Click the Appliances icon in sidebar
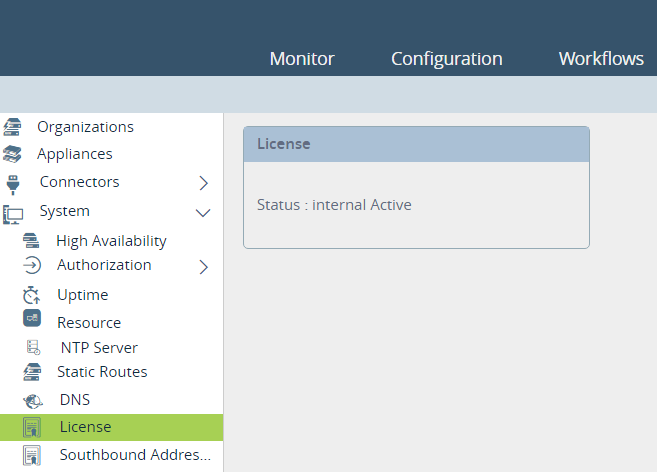This screenshot has height=472, width=657. [12, 154]
